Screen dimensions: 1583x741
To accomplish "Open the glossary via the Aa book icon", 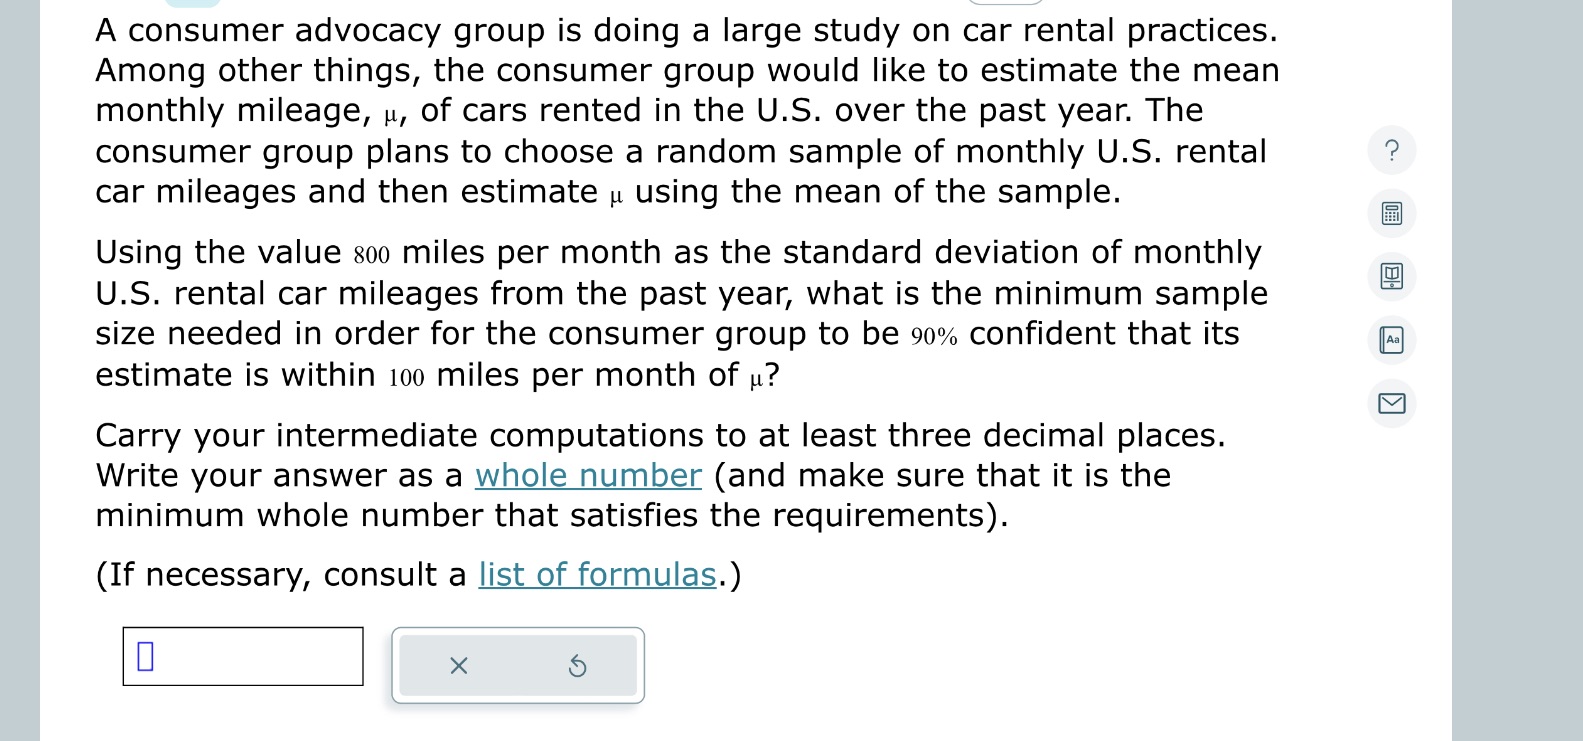I will [1391, 340].
